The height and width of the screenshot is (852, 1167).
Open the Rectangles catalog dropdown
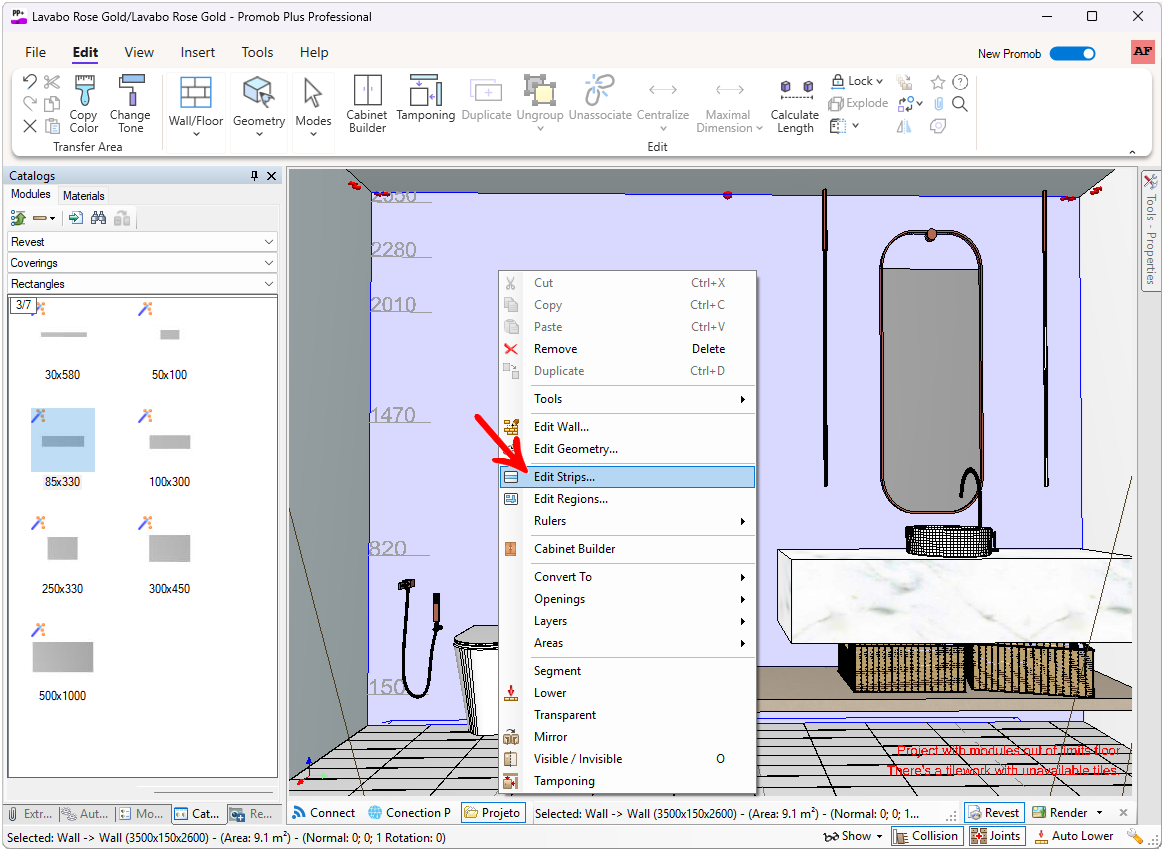click(x=142, y=284)
